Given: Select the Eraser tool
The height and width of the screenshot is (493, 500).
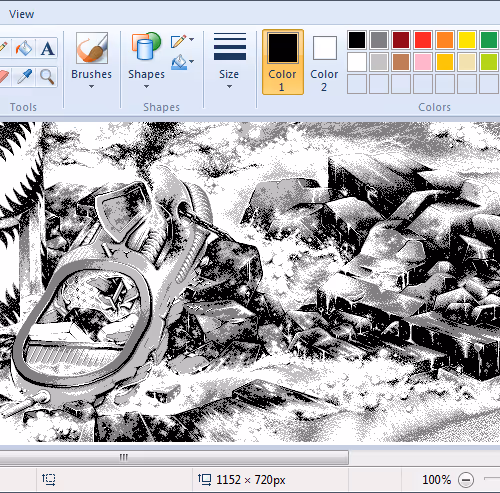Looking at the screenshot, I should tap(3, 77).
